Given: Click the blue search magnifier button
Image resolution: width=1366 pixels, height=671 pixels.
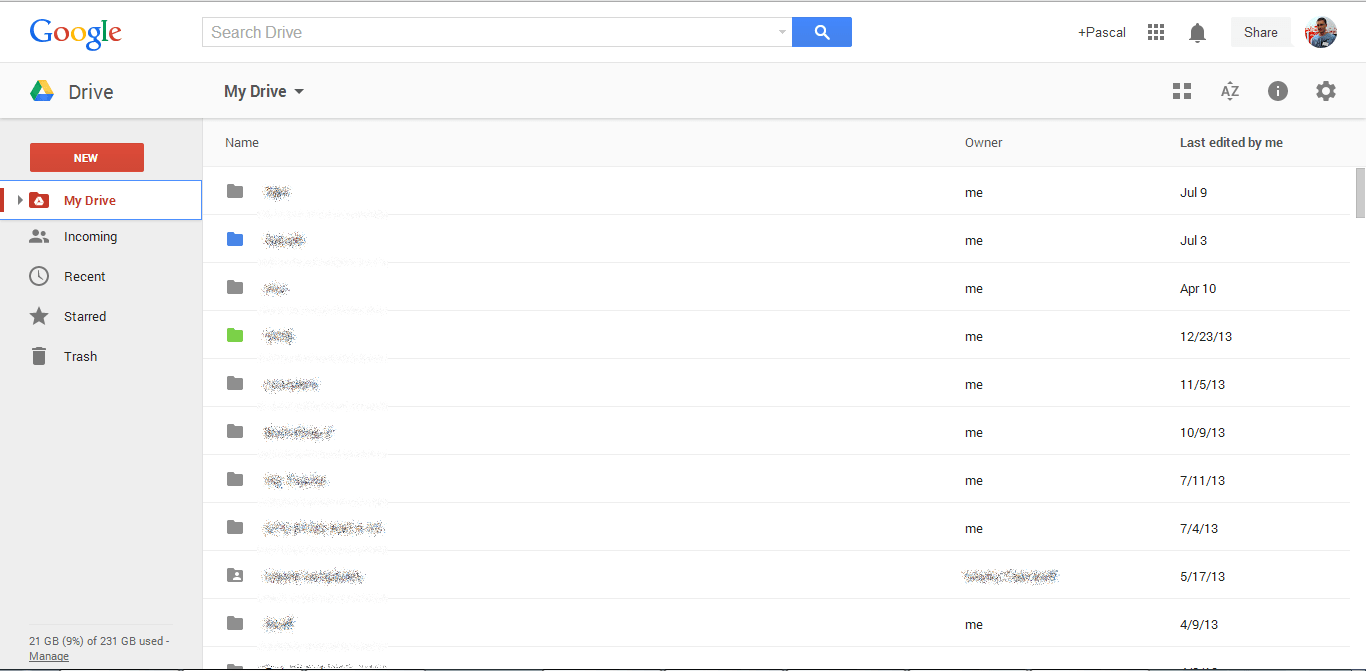Looking at the screenshot, I should [821, 32].
